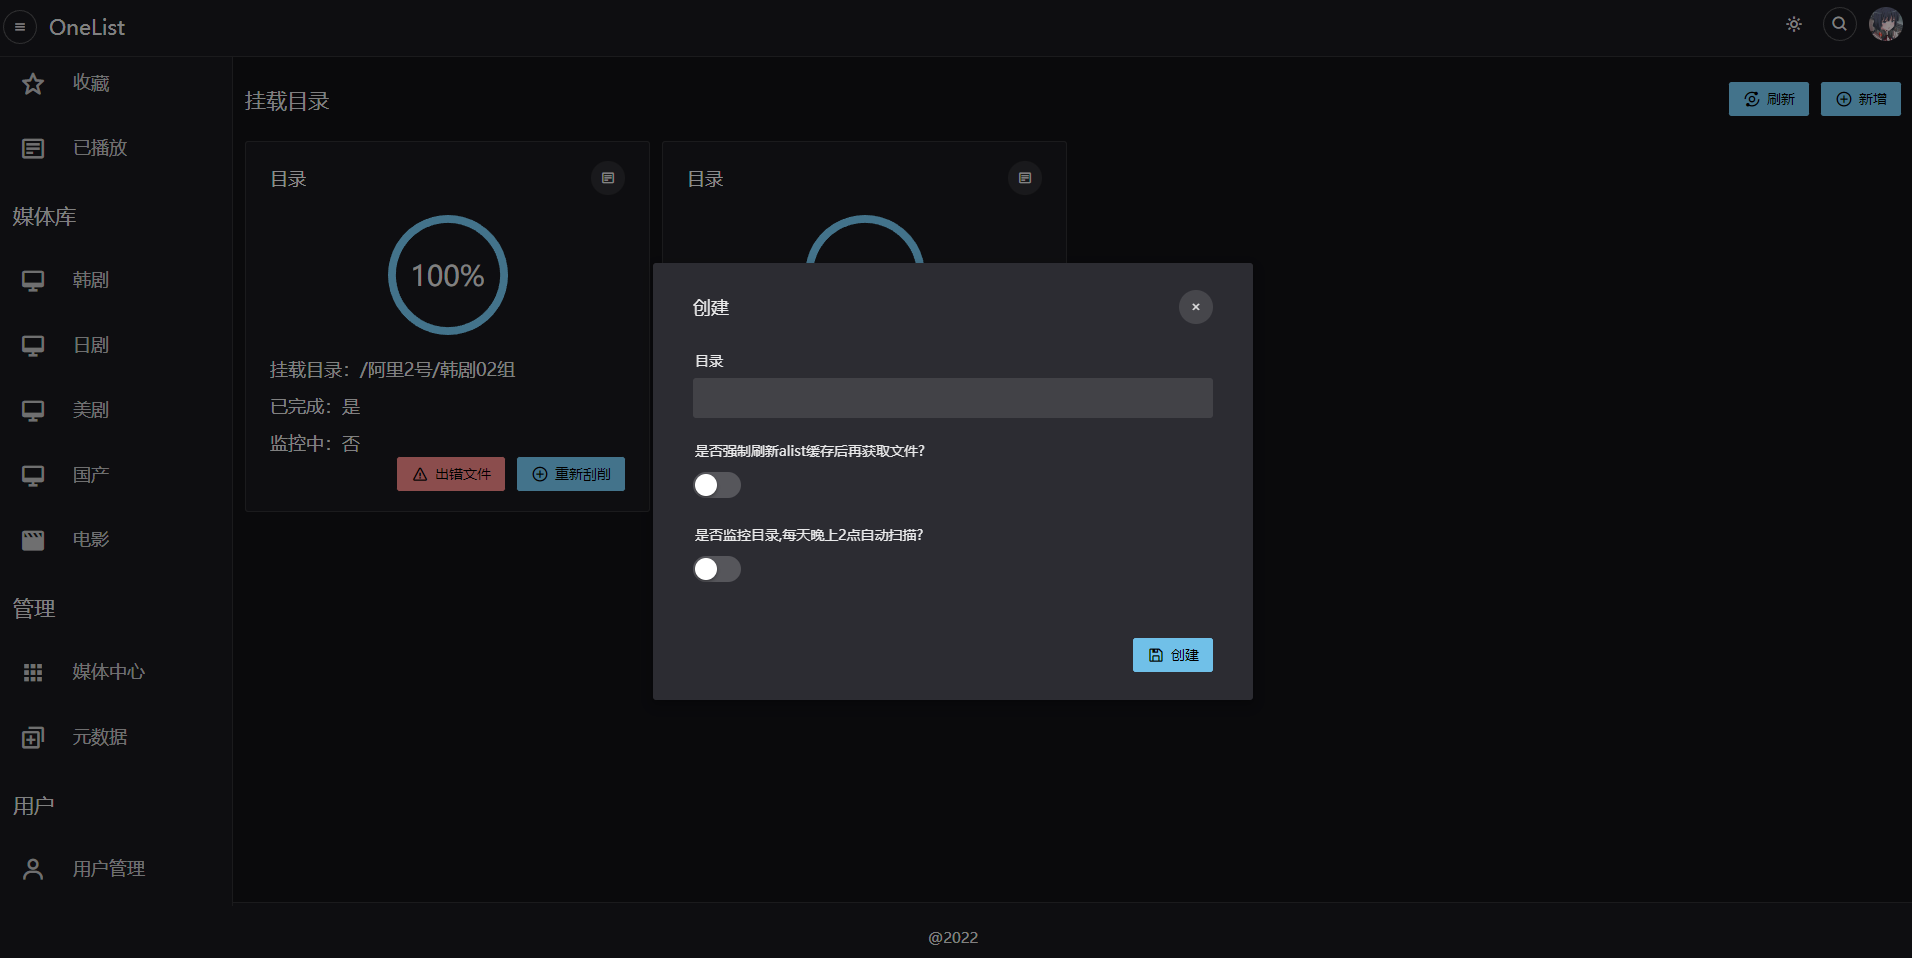This screenshot has width=1912, height=958.
Task: Click the monitor icon beside 韩剧
Action: (33, 281)
